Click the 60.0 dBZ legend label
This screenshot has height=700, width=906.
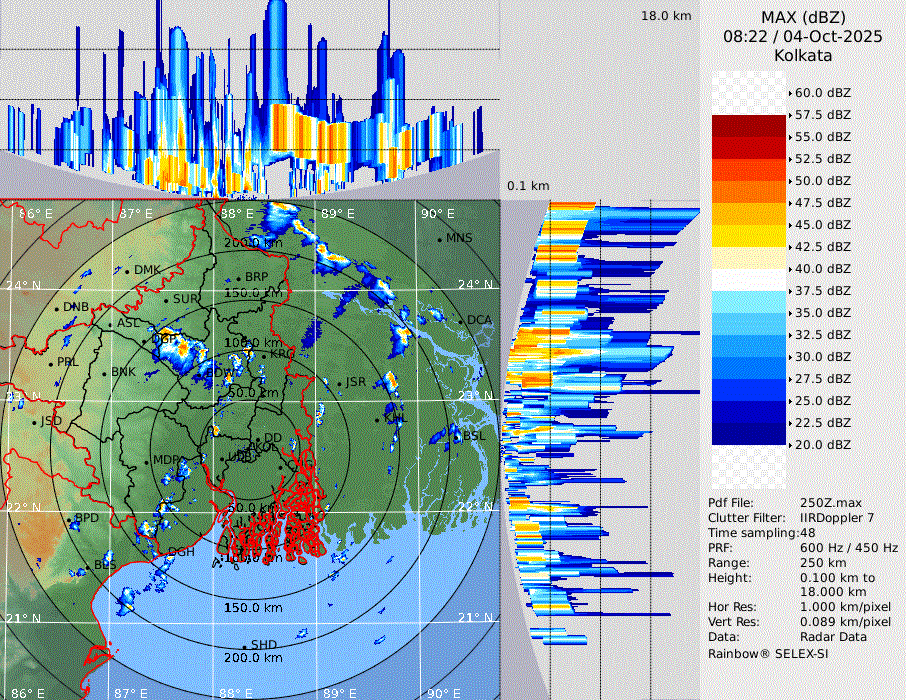pyautogui.click(x=822, y=93)
